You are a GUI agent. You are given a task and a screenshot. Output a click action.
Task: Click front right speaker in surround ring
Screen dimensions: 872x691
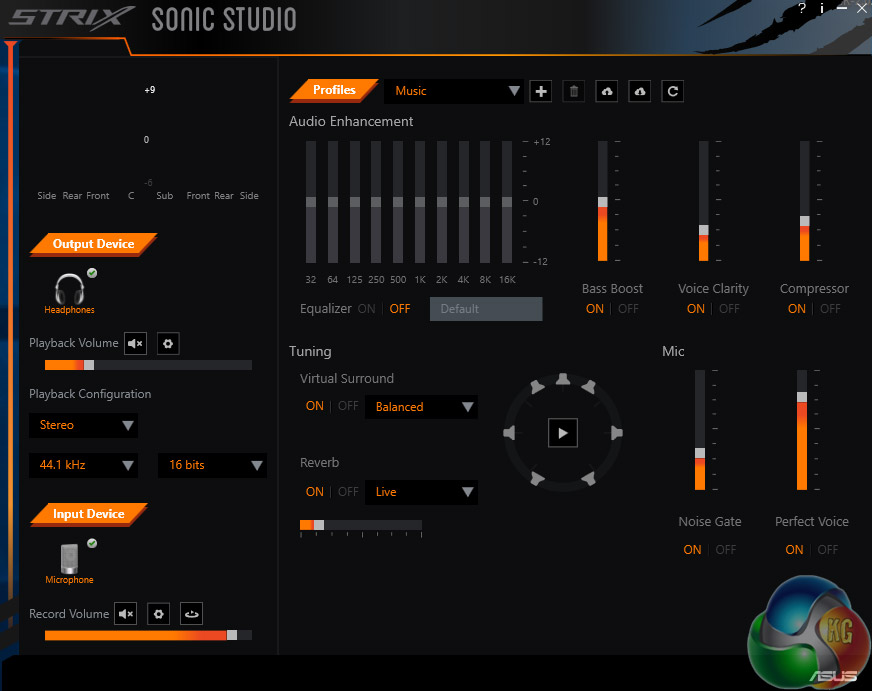[x=588, y=386]
